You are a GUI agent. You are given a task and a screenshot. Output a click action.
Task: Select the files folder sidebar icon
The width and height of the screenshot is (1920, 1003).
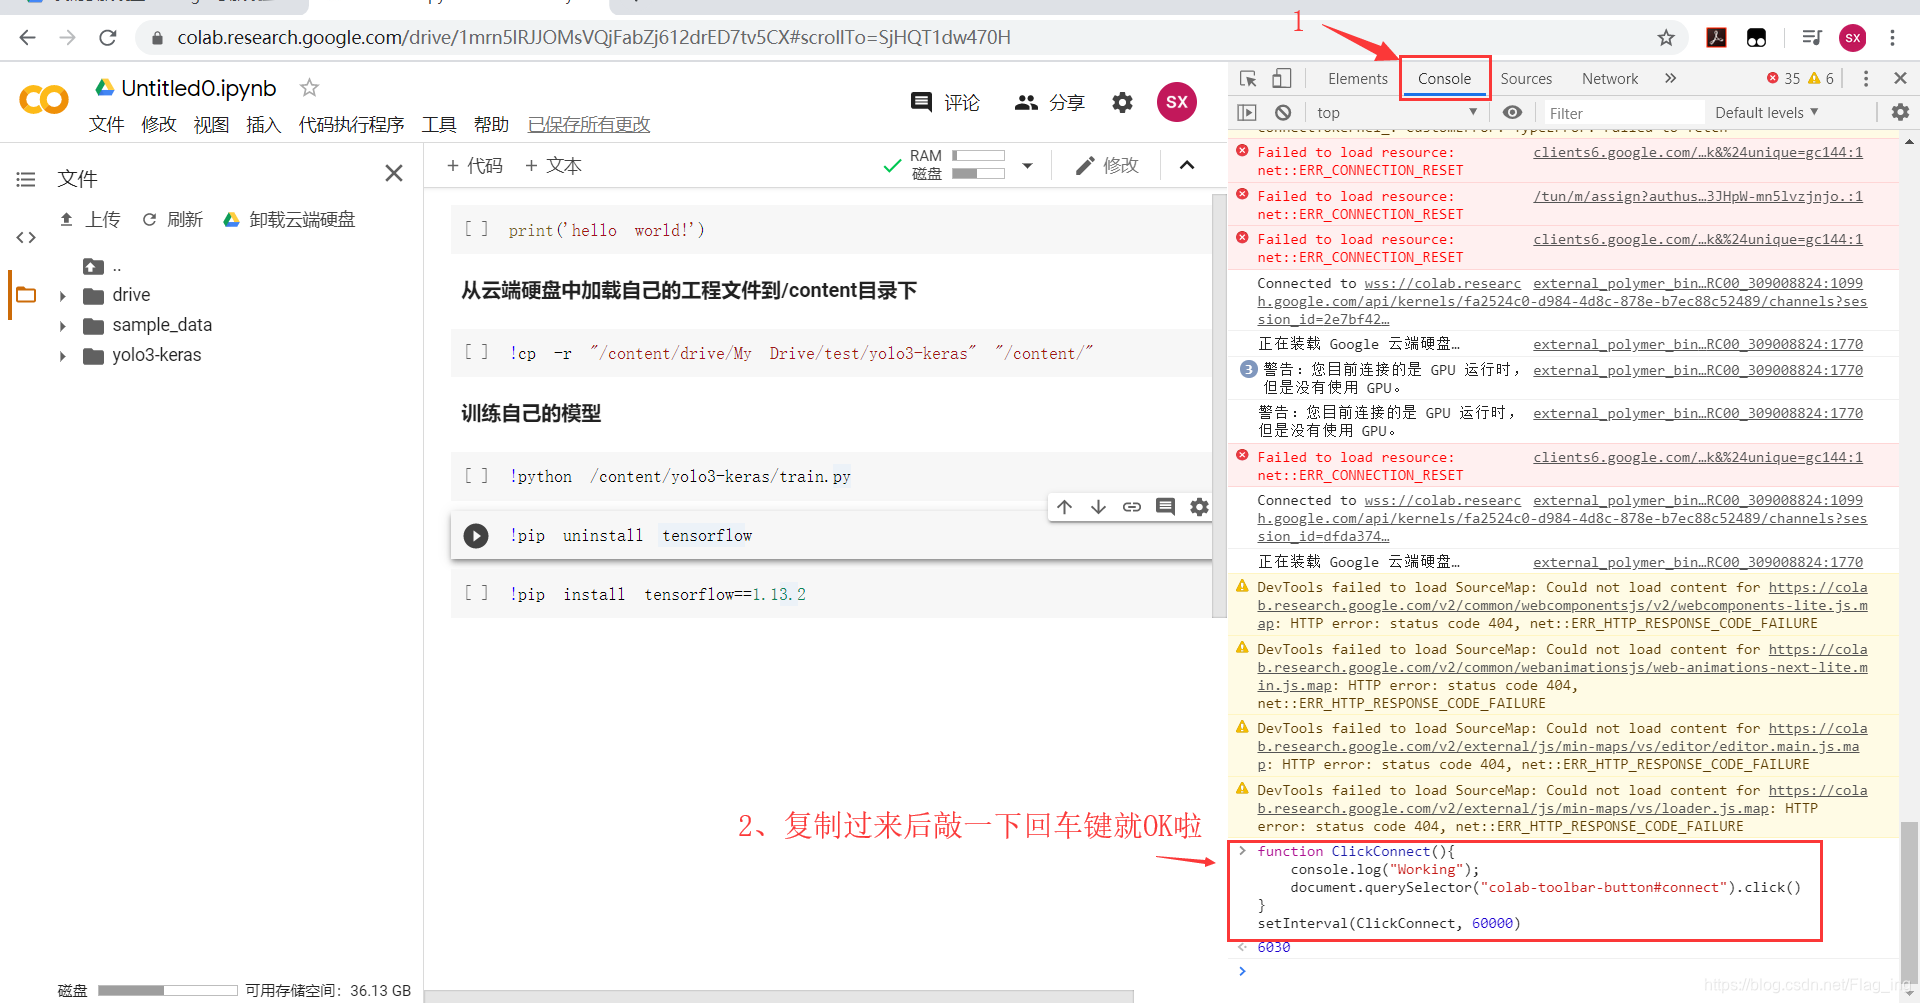click(x=26, y=295)
